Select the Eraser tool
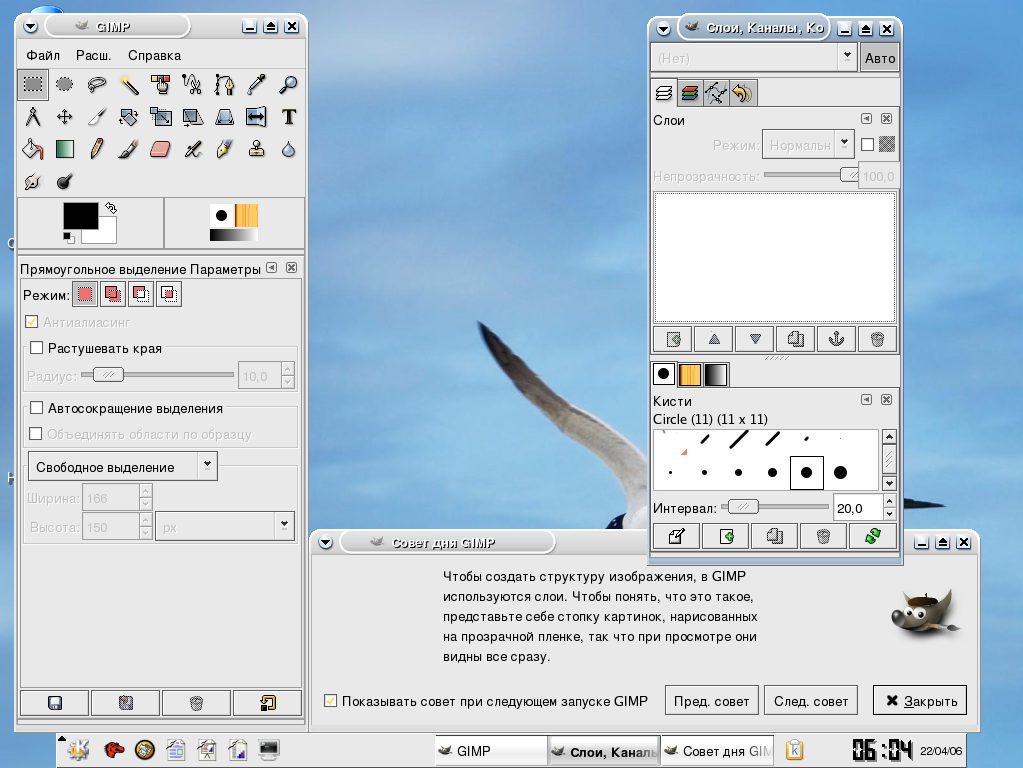The height and width of the screenshot is (768, 1023). click(x=160, y=149)
